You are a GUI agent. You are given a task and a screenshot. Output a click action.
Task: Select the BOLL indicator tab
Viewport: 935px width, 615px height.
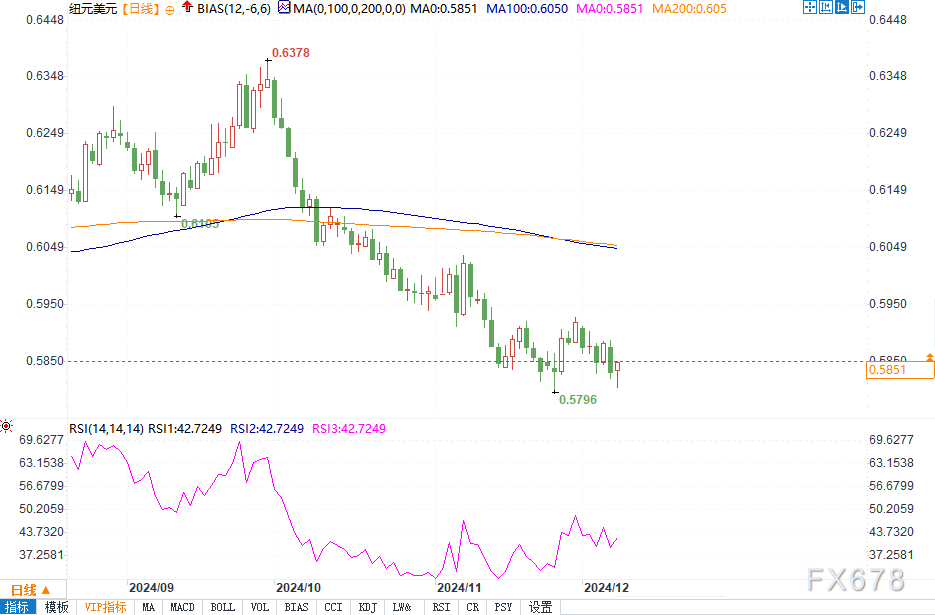click(x=222, y=607)
